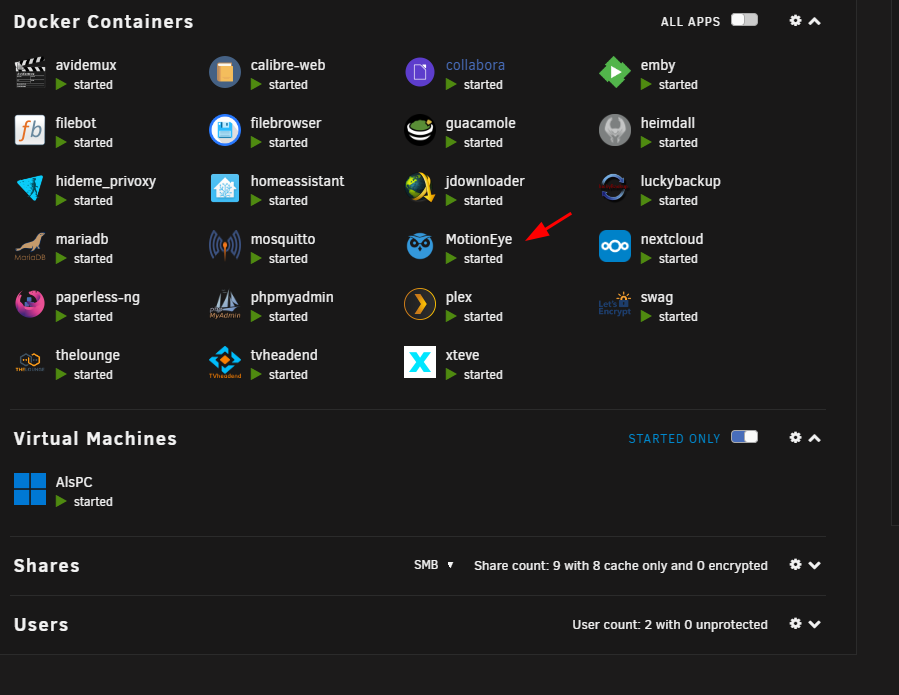Collapse the Docker Containers section
This screenshot has height=695, width=899.
pyautogui.click(x=814, y=21)
